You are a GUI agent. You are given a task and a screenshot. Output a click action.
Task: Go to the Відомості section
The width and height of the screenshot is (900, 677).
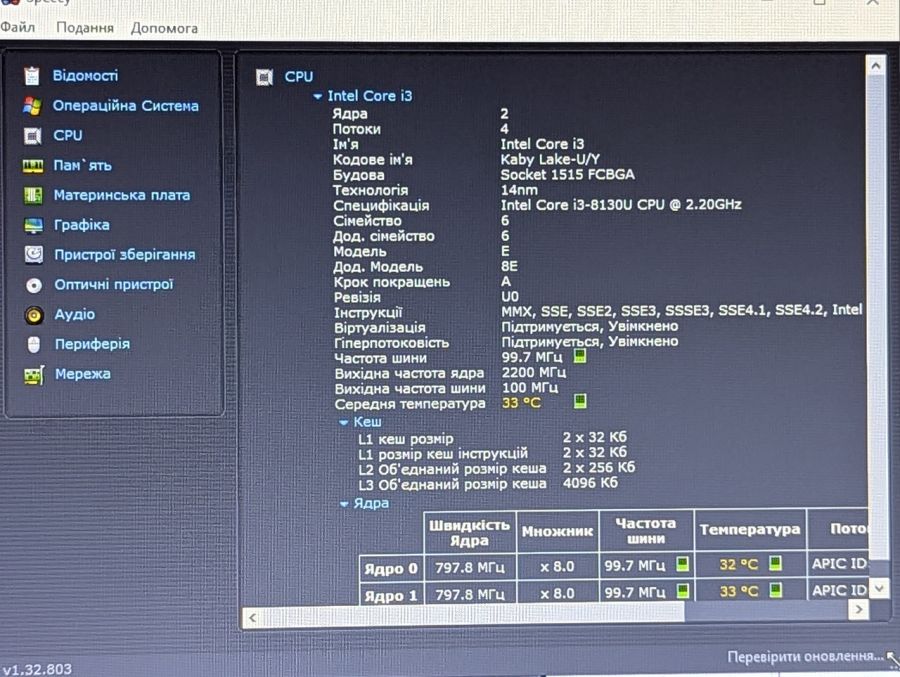(86, 76)
